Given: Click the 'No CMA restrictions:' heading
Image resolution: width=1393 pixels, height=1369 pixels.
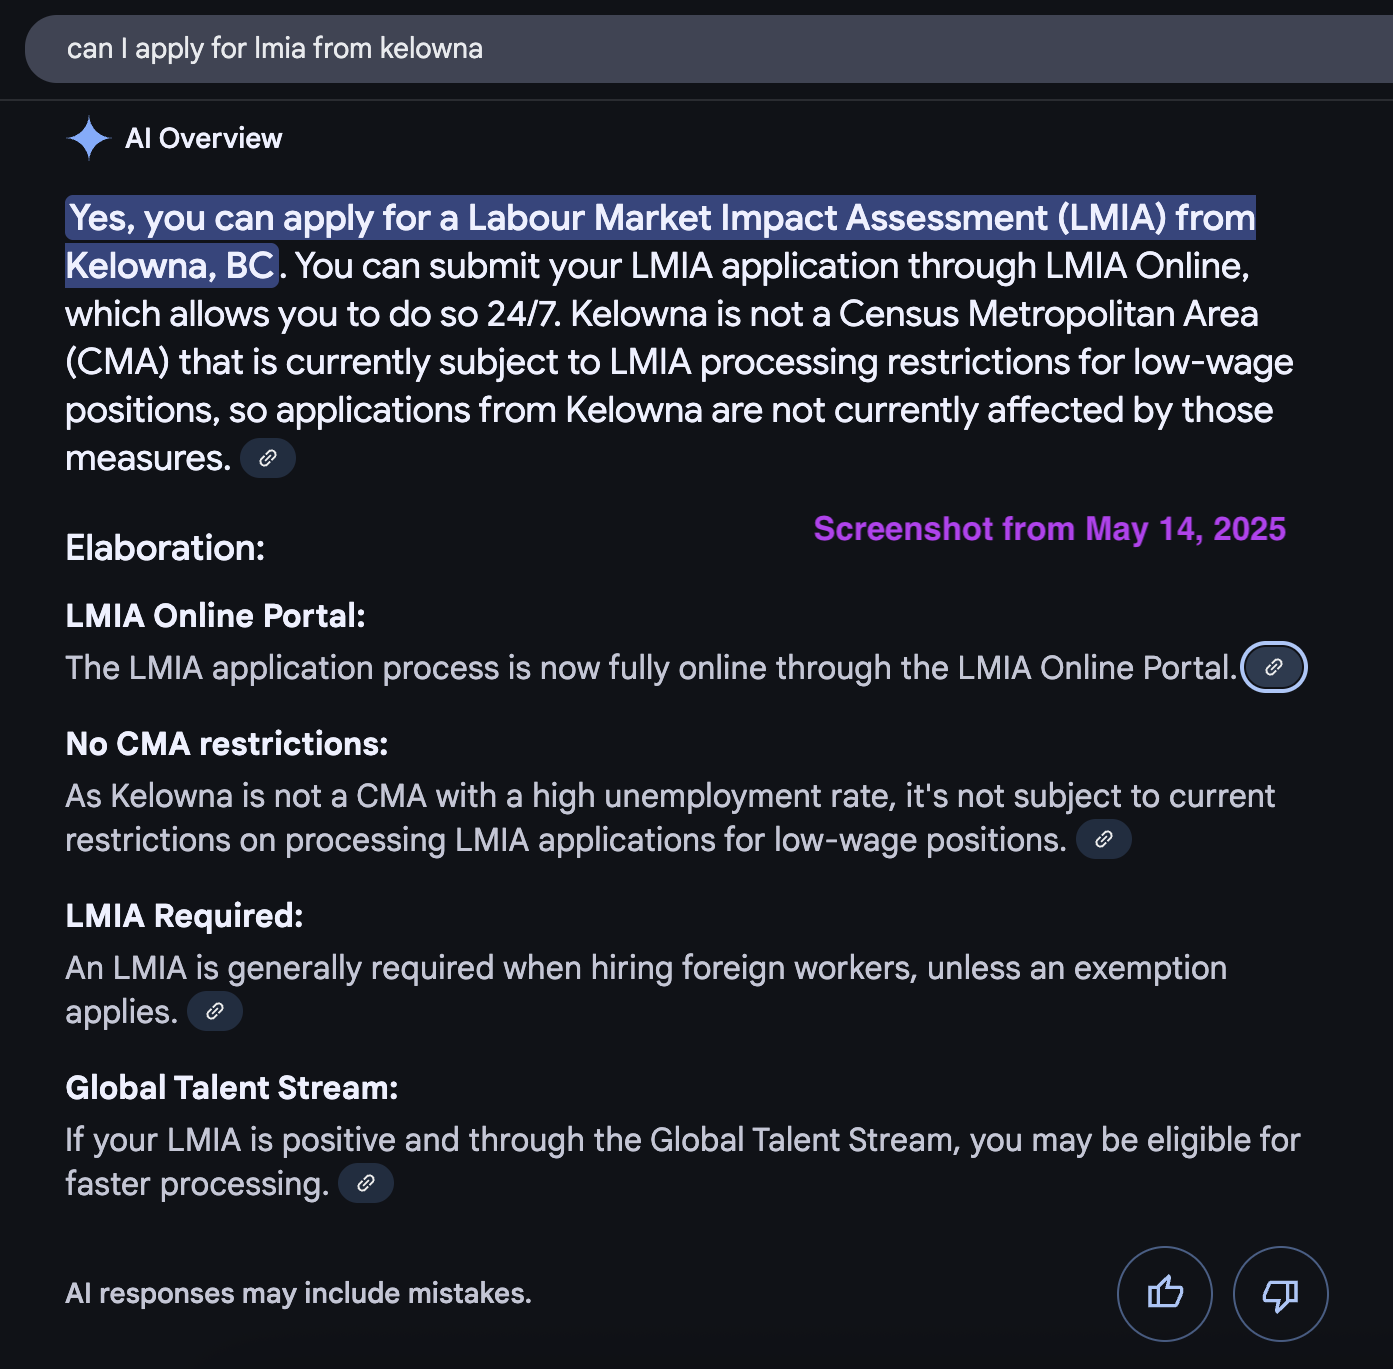Looking at the screenshot, I should click(x=227, y=744).
